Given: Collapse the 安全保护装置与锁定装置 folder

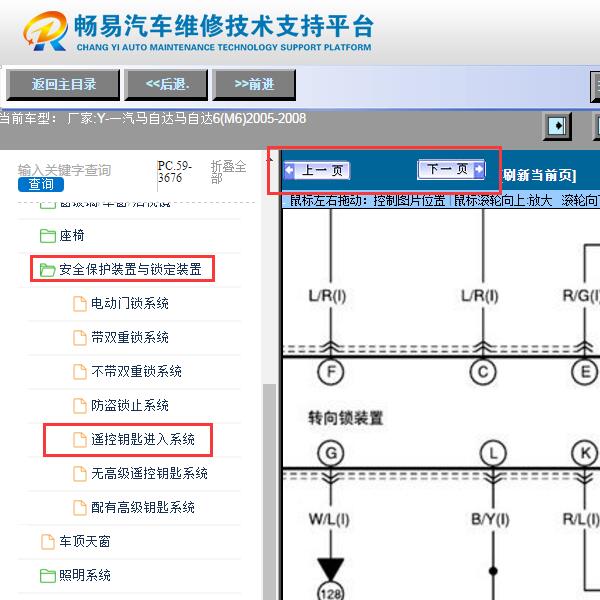Looking at the screenshot, I should [130, 269].
